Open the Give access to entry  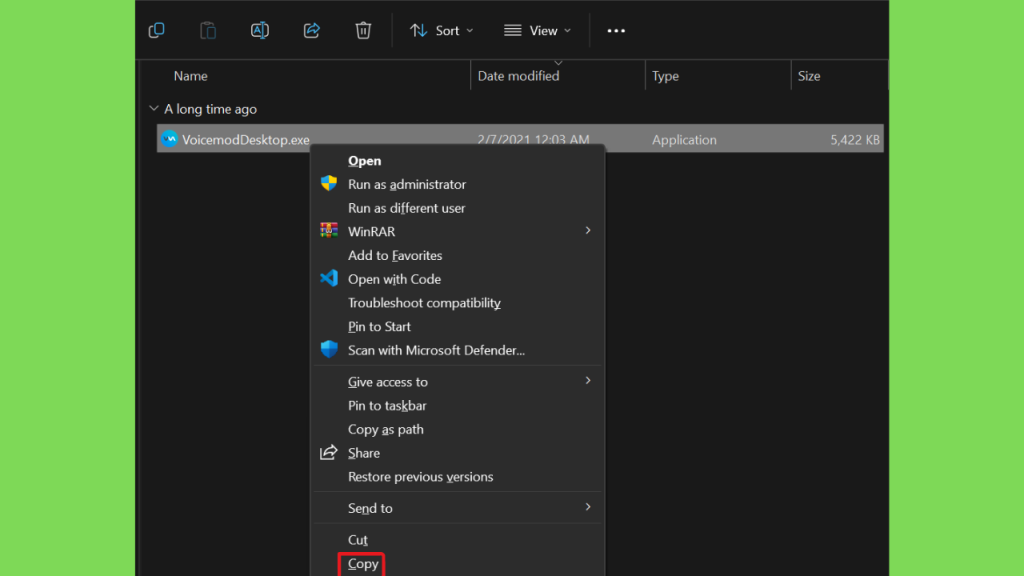coord(388,382)
